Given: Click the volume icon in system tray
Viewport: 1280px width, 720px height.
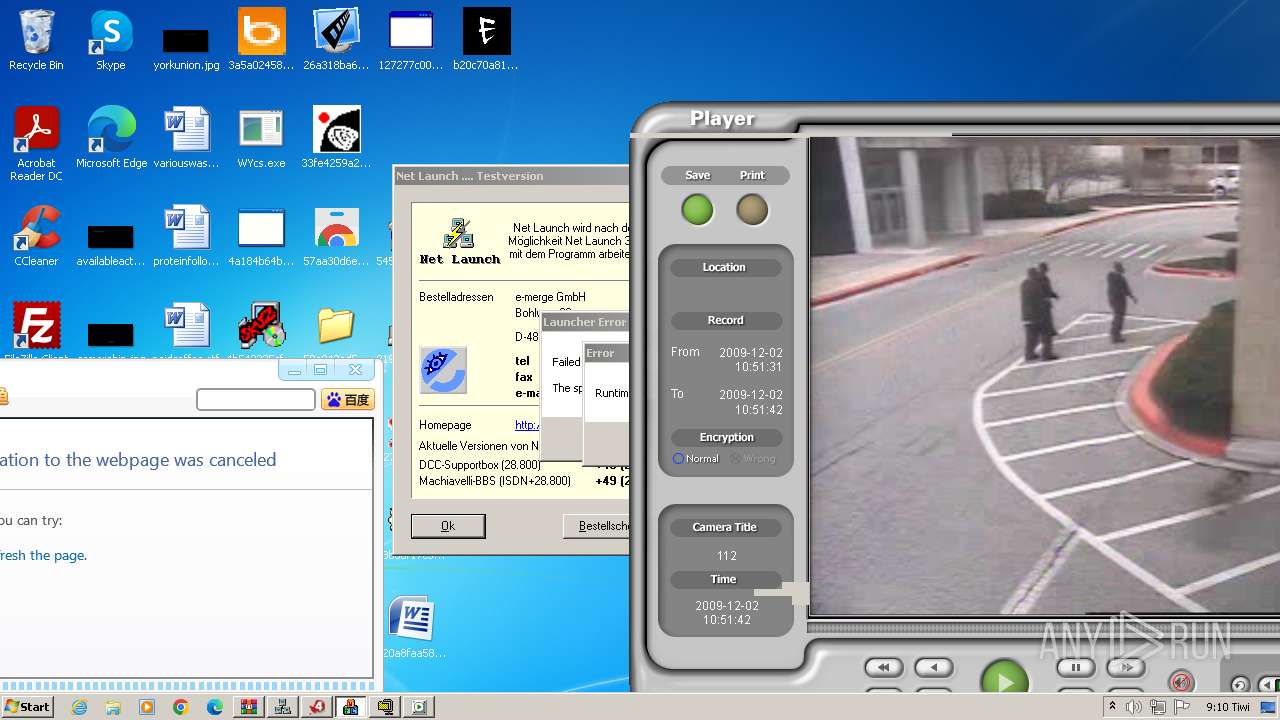Looking at the screenshot, I should pos(1134,707).
